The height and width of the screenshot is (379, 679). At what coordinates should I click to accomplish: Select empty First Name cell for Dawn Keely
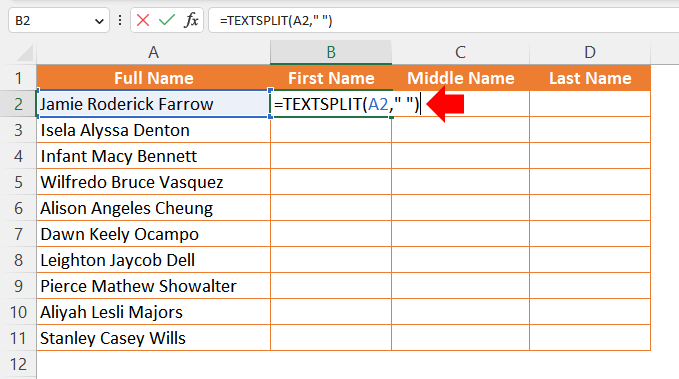pyautogui.click(x=331, y=234)
